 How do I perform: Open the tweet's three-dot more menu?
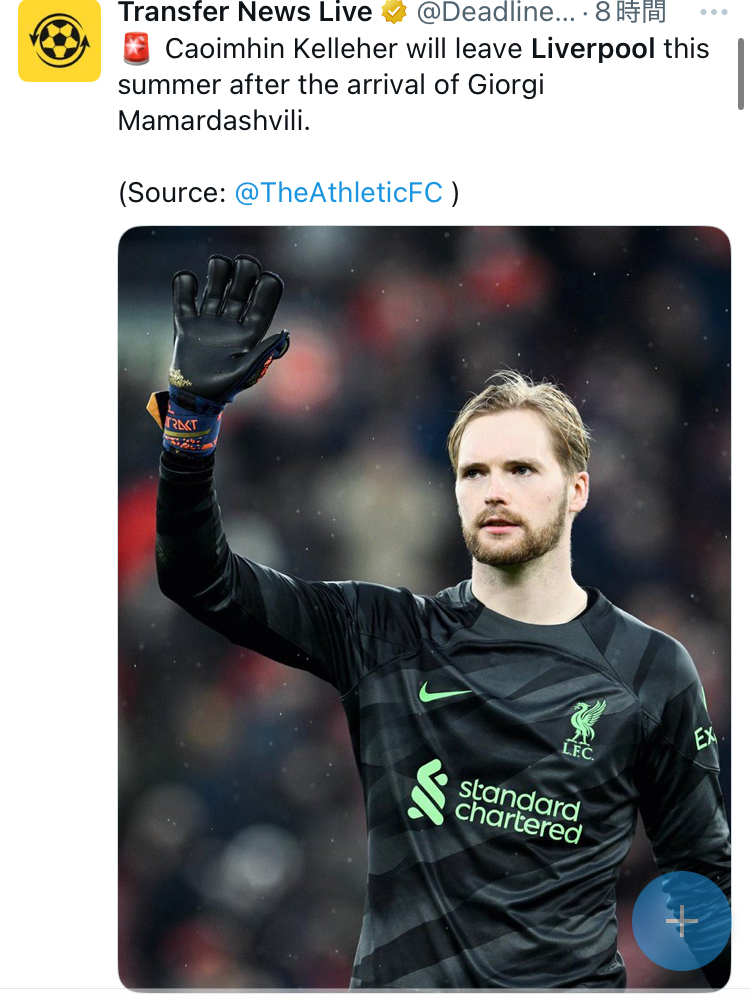pos(714,13)
